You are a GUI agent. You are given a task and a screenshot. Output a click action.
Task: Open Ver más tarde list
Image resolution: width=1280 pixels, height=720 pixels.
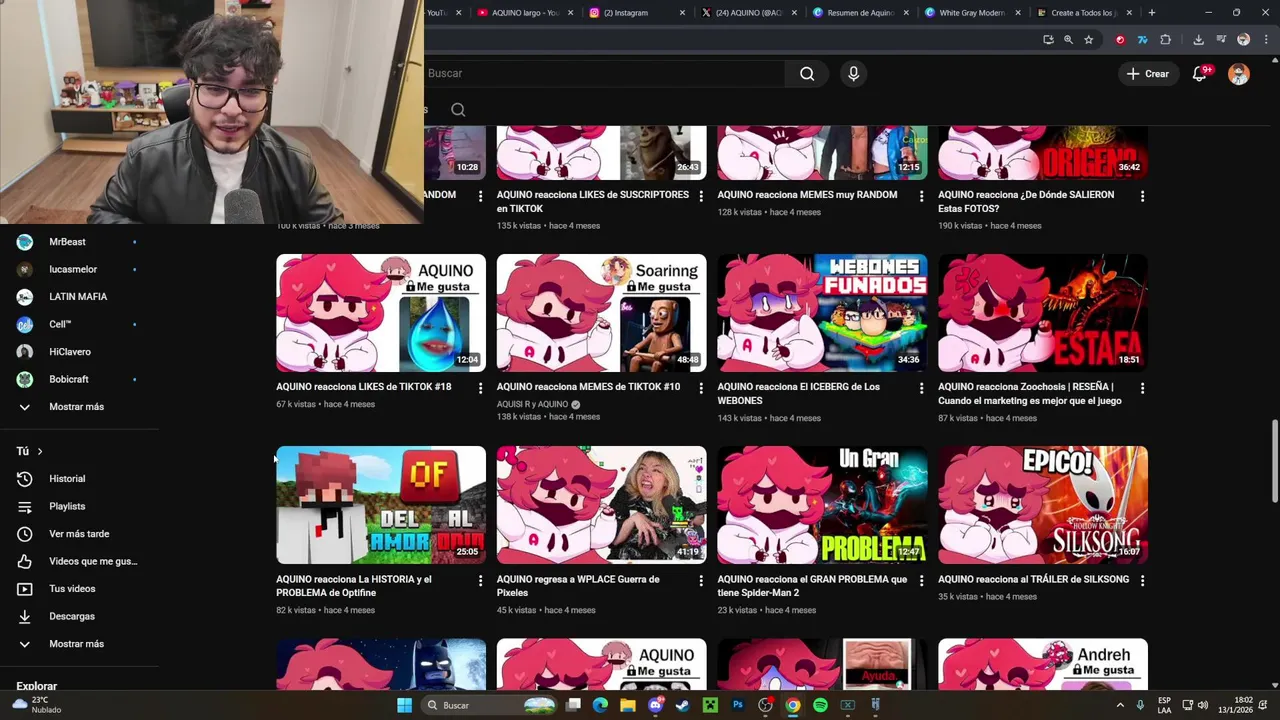[x=80, y=534]
